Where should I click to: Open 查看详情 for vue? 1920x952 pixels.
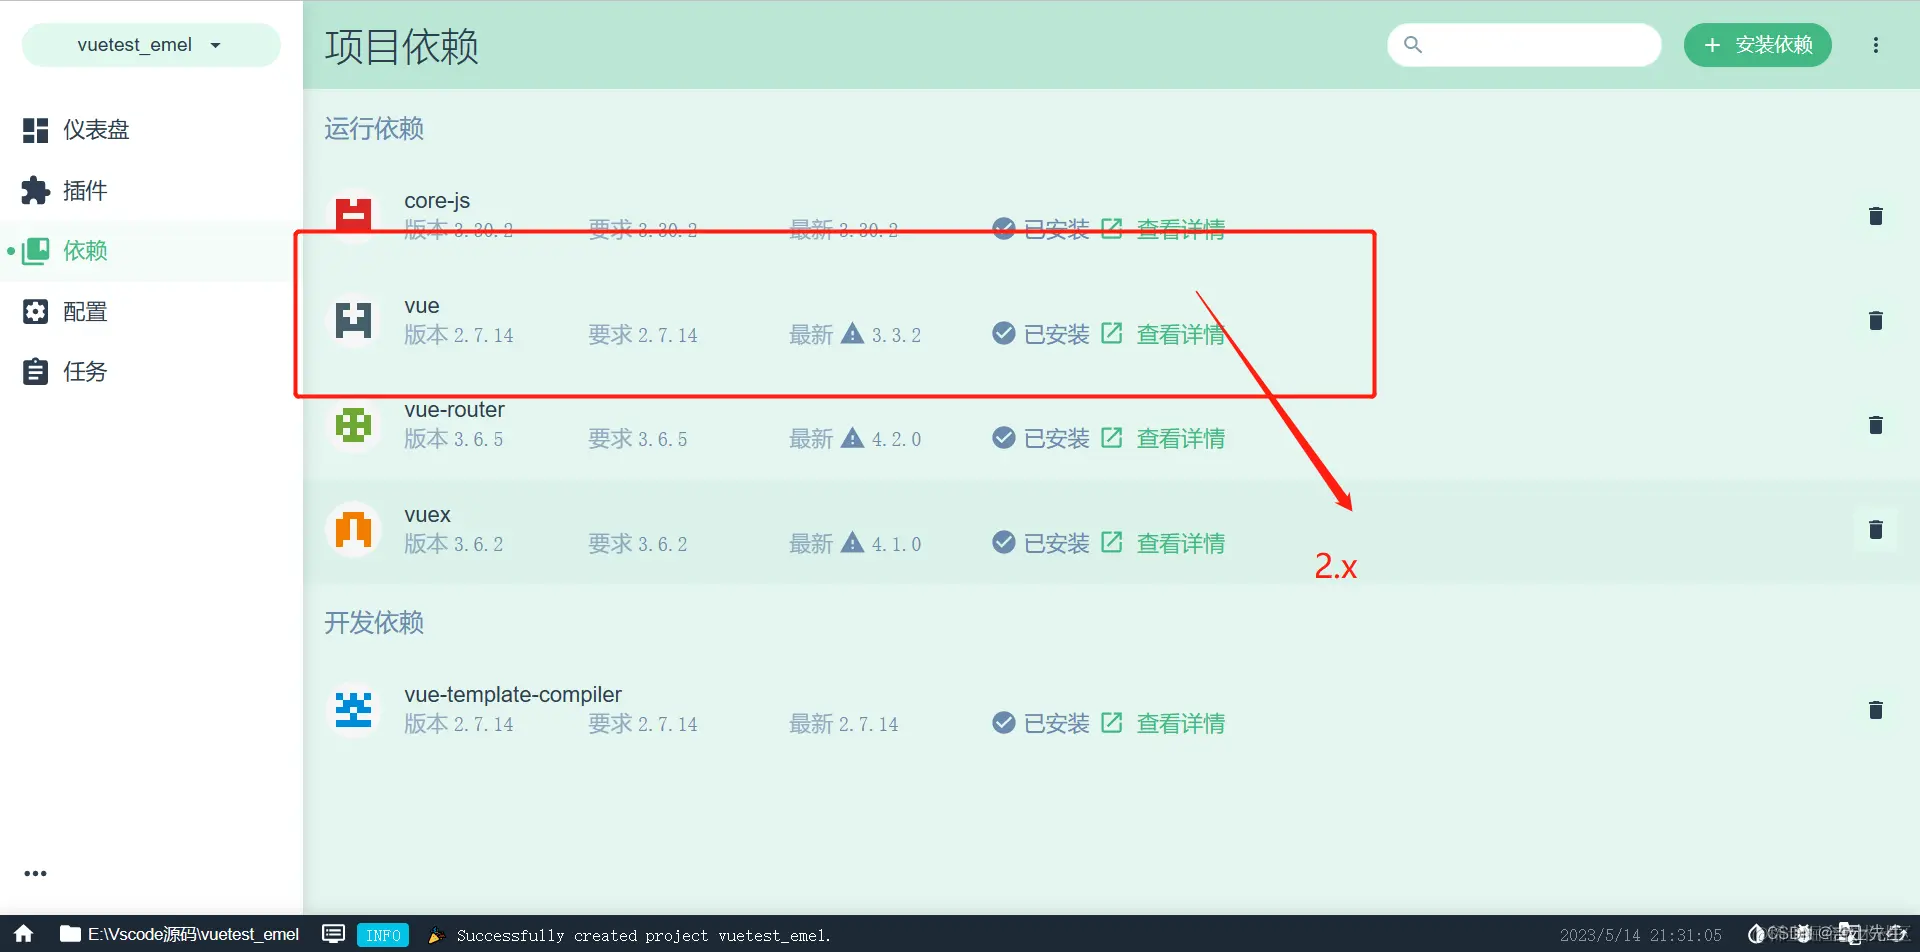coord(1181,335)
